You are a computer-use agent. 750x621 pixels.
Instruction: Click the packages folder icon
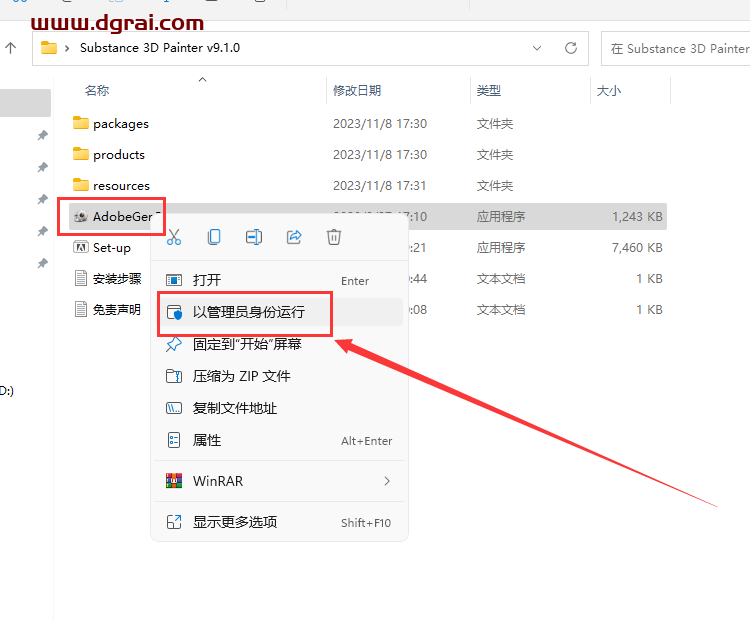[x=81, y=123]
